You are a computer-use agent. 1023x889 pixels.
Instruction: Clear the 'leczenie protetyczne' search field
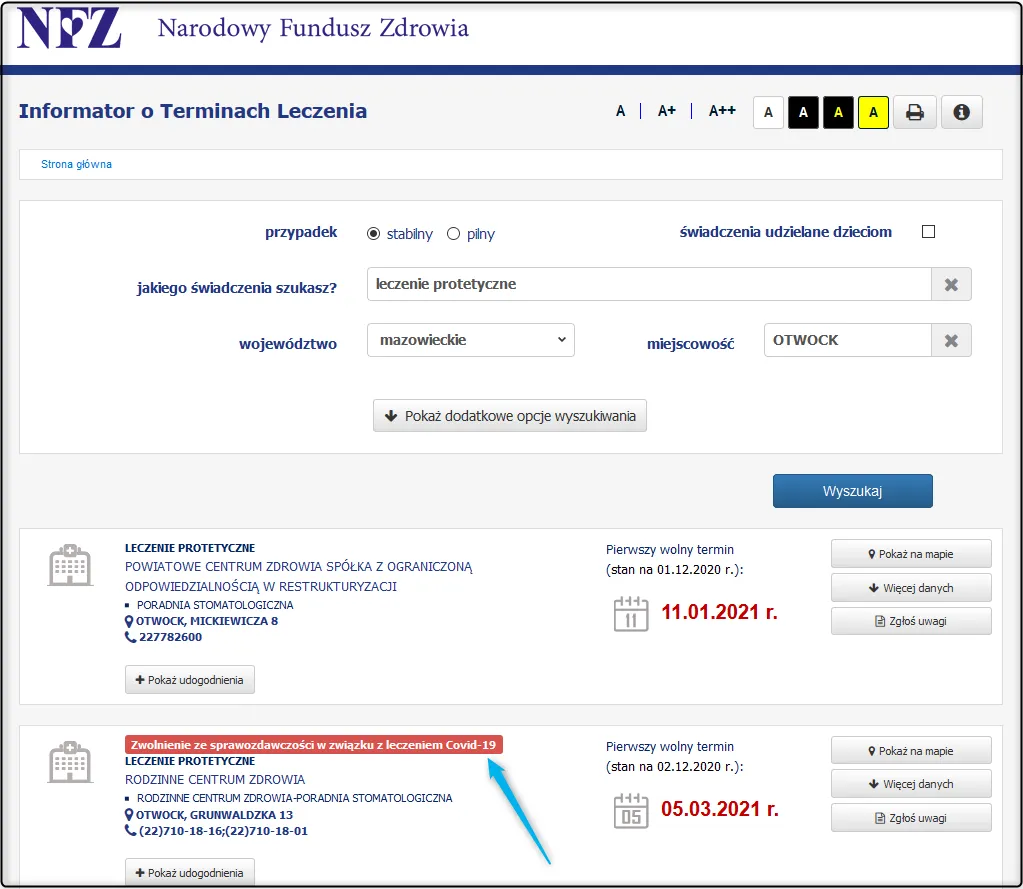click(x=950, y=284)
